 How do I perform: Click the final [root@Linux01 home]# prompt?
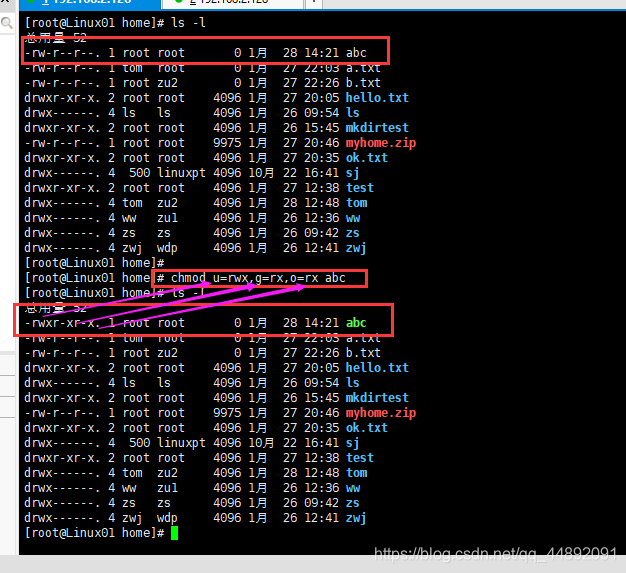click(x=95, y=533)
